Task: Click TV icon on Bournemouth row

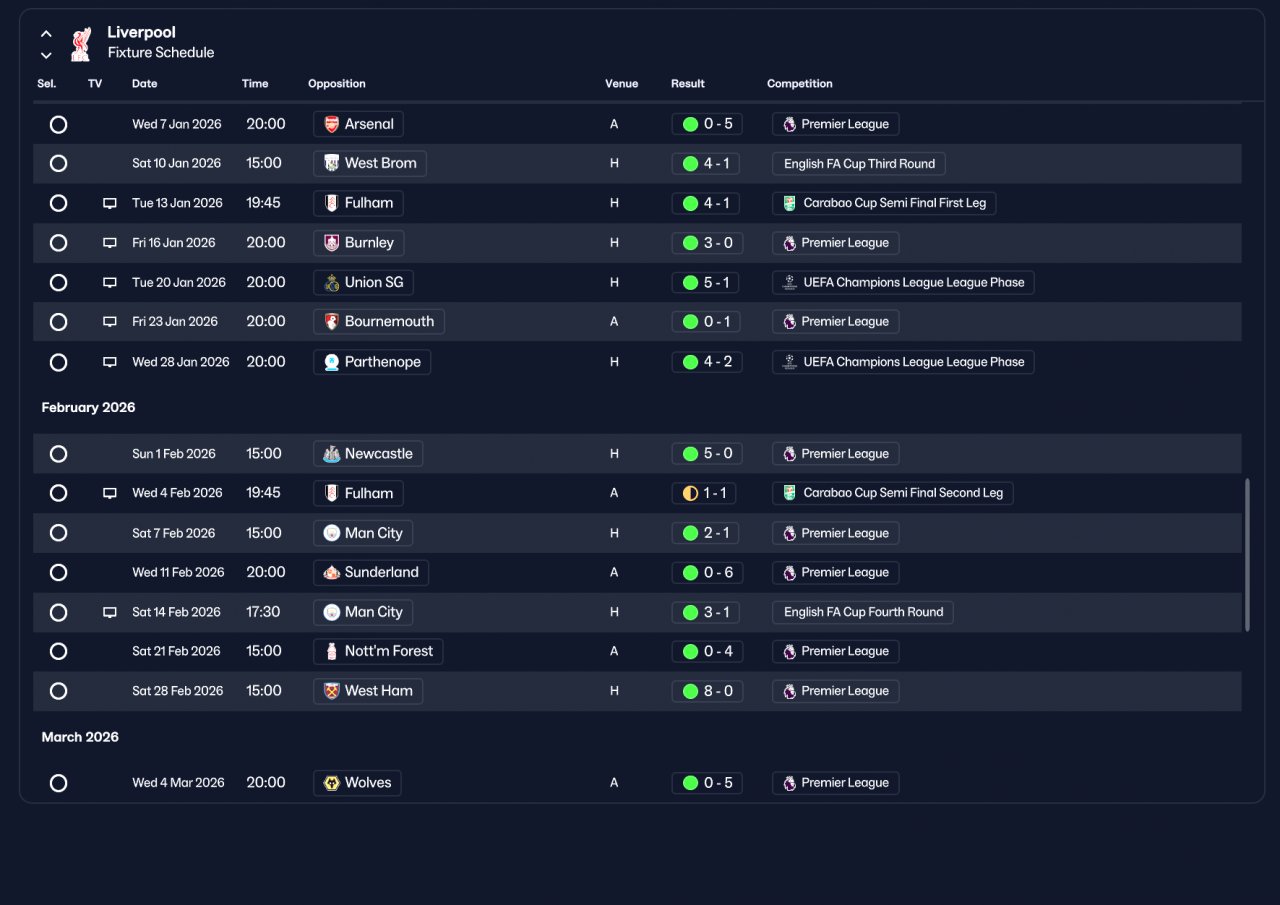Action: [x=110, y=322]
